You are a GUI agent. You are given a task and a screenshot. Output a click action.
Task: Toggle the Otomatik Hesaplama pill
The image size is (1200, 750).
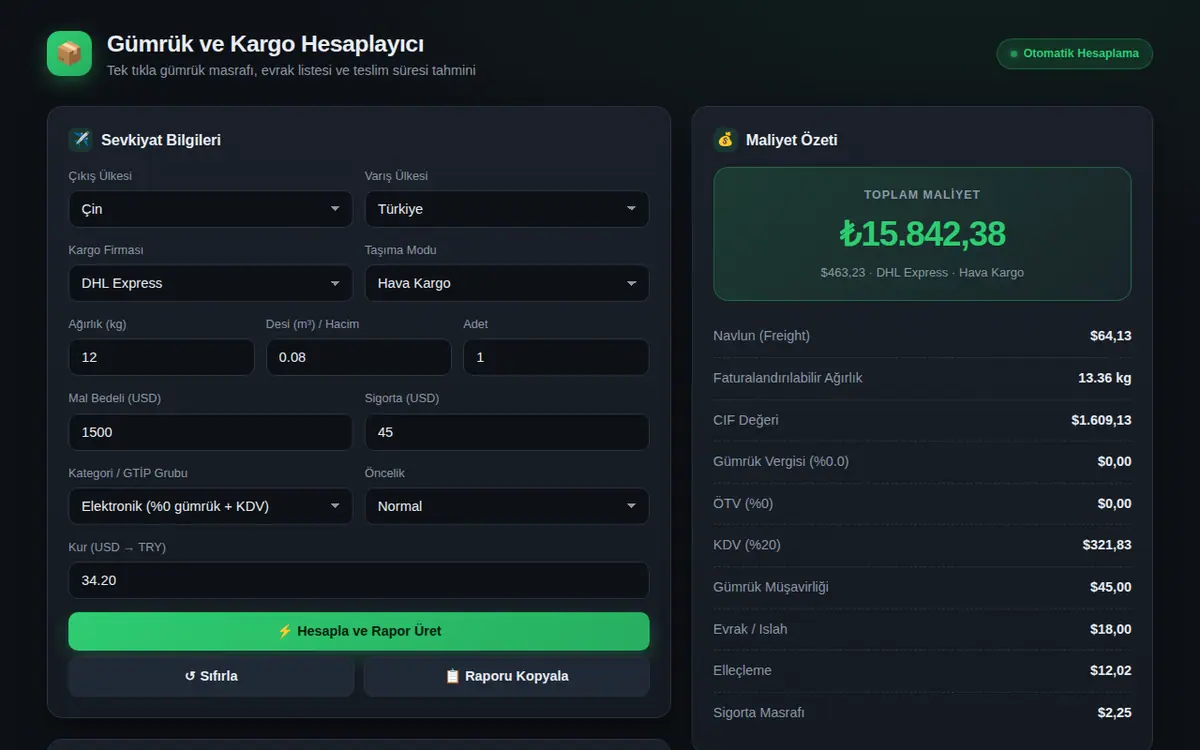(1074, 54)
